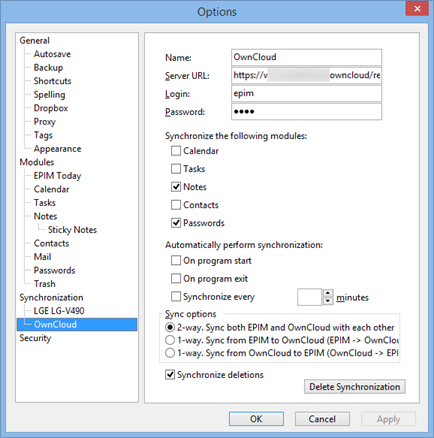434x438 pixels.
Task: Increase minutes with spinner up arrow
Action: click(x=328, y=293)
